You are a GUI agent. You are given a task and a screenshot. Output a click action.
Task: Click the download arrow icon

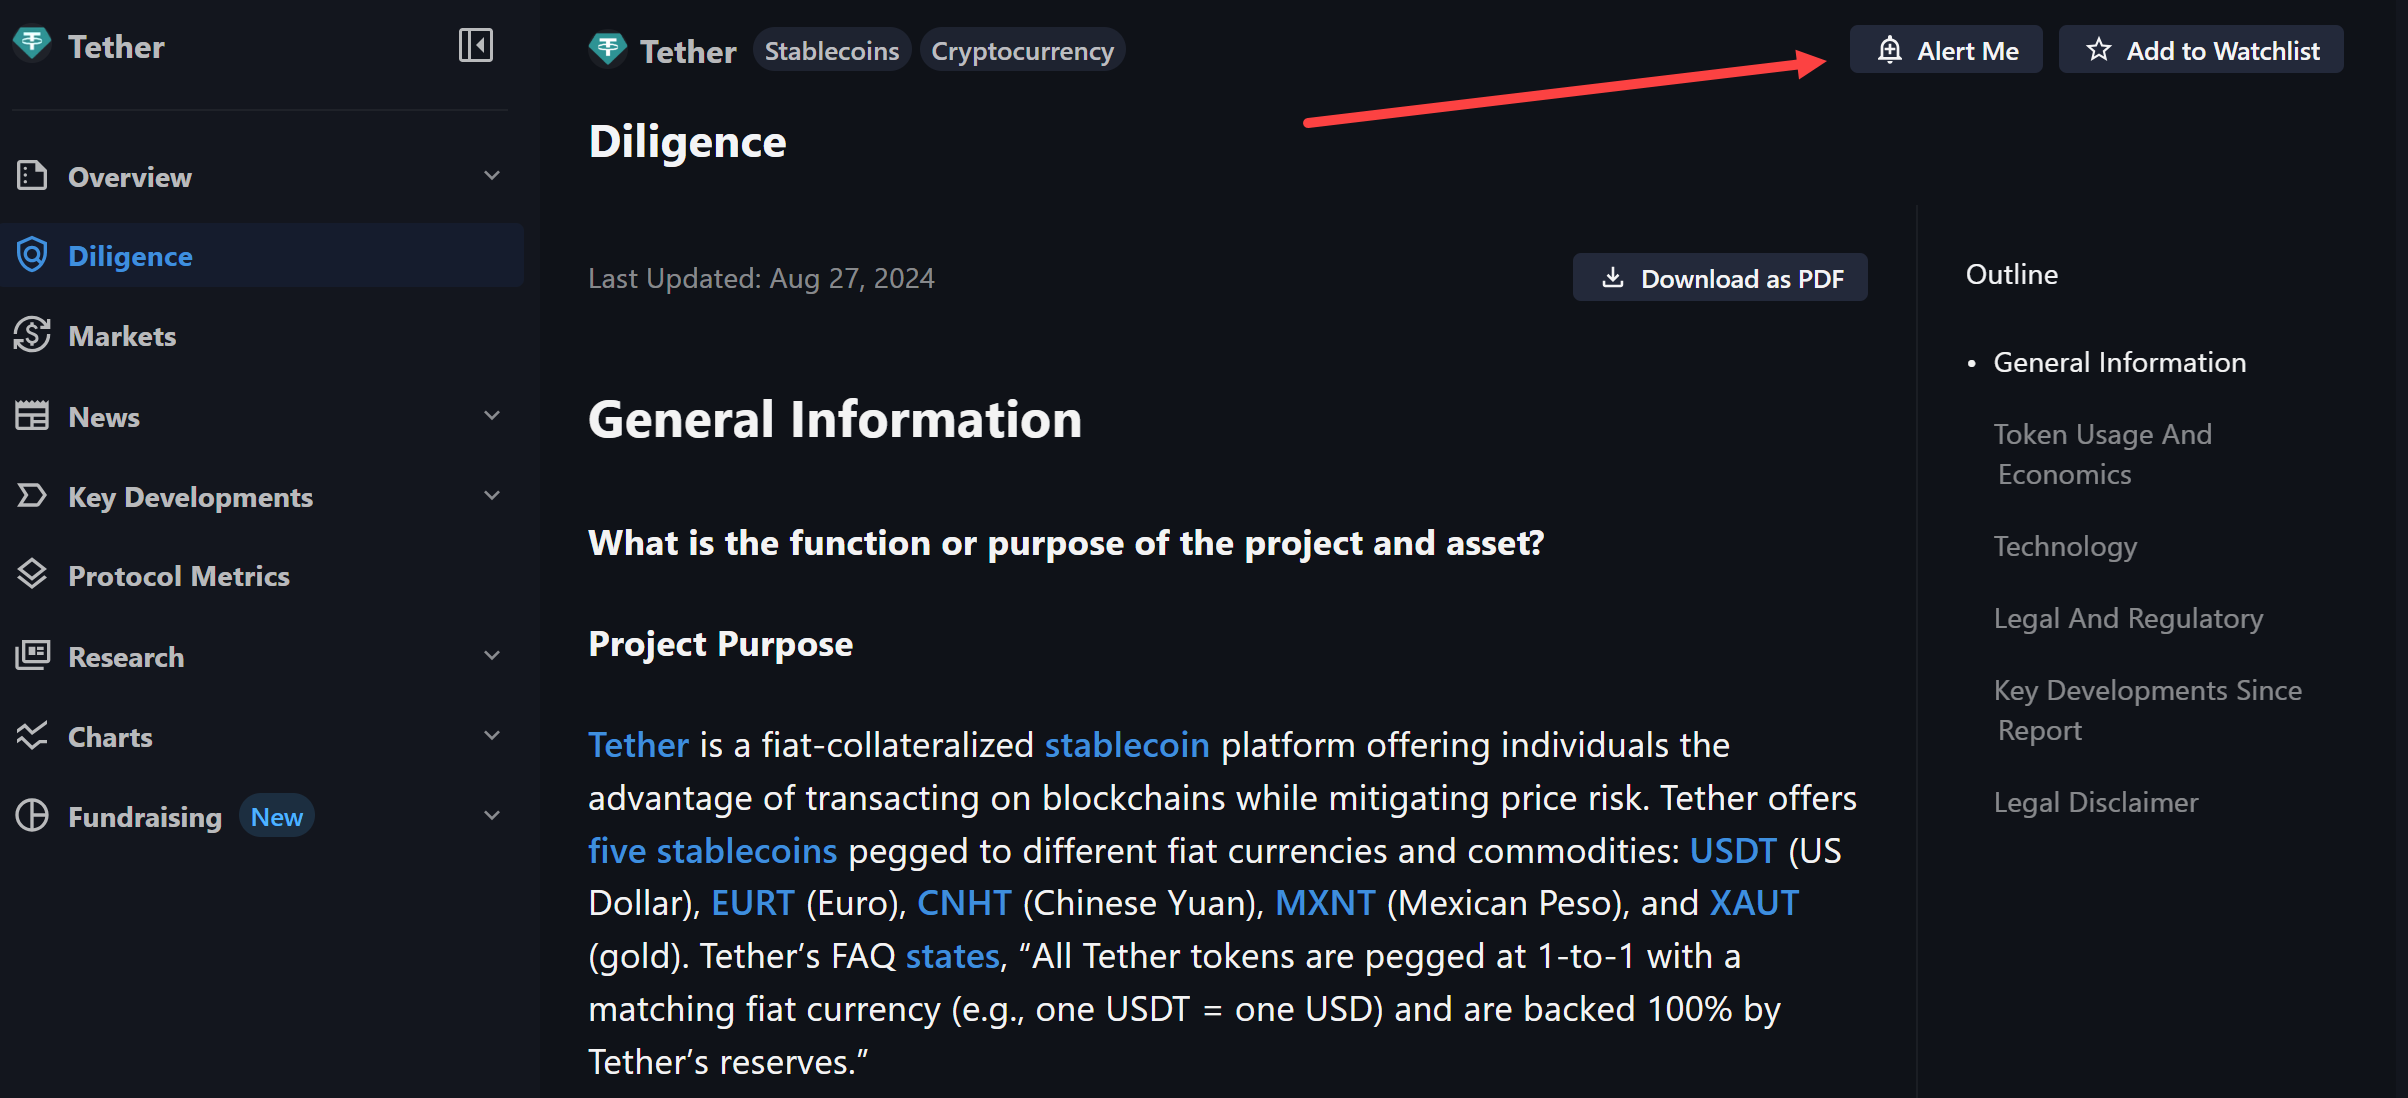pos(1612,278)
